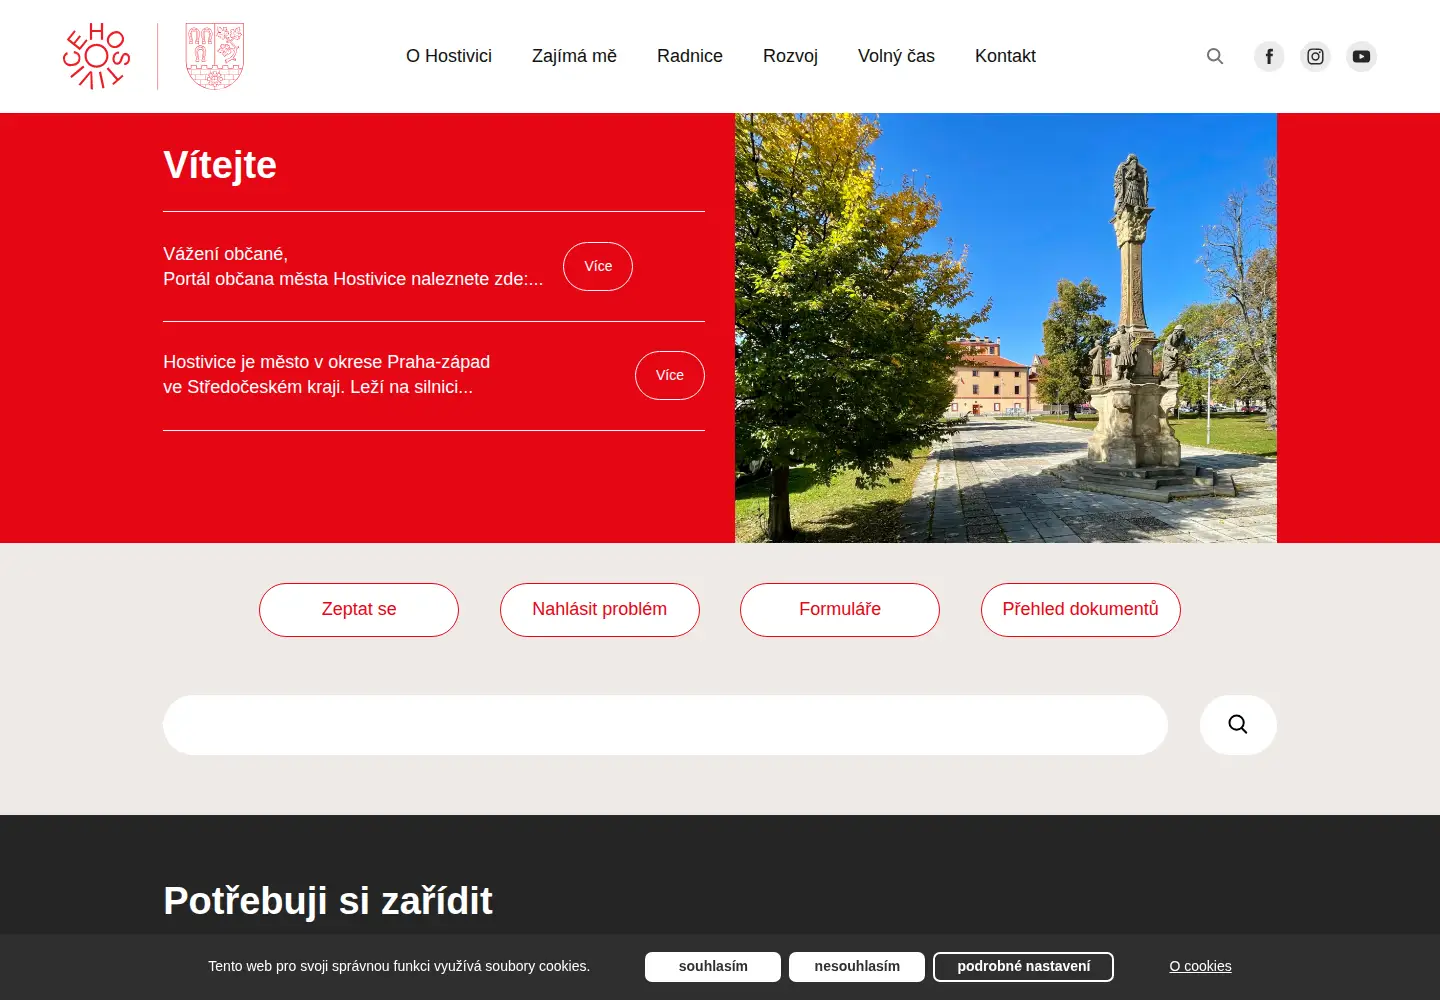Click Více next to Vážení občané
Image resolution: width=1440 pixels, height=1000 pixels.
click(598, 266)
